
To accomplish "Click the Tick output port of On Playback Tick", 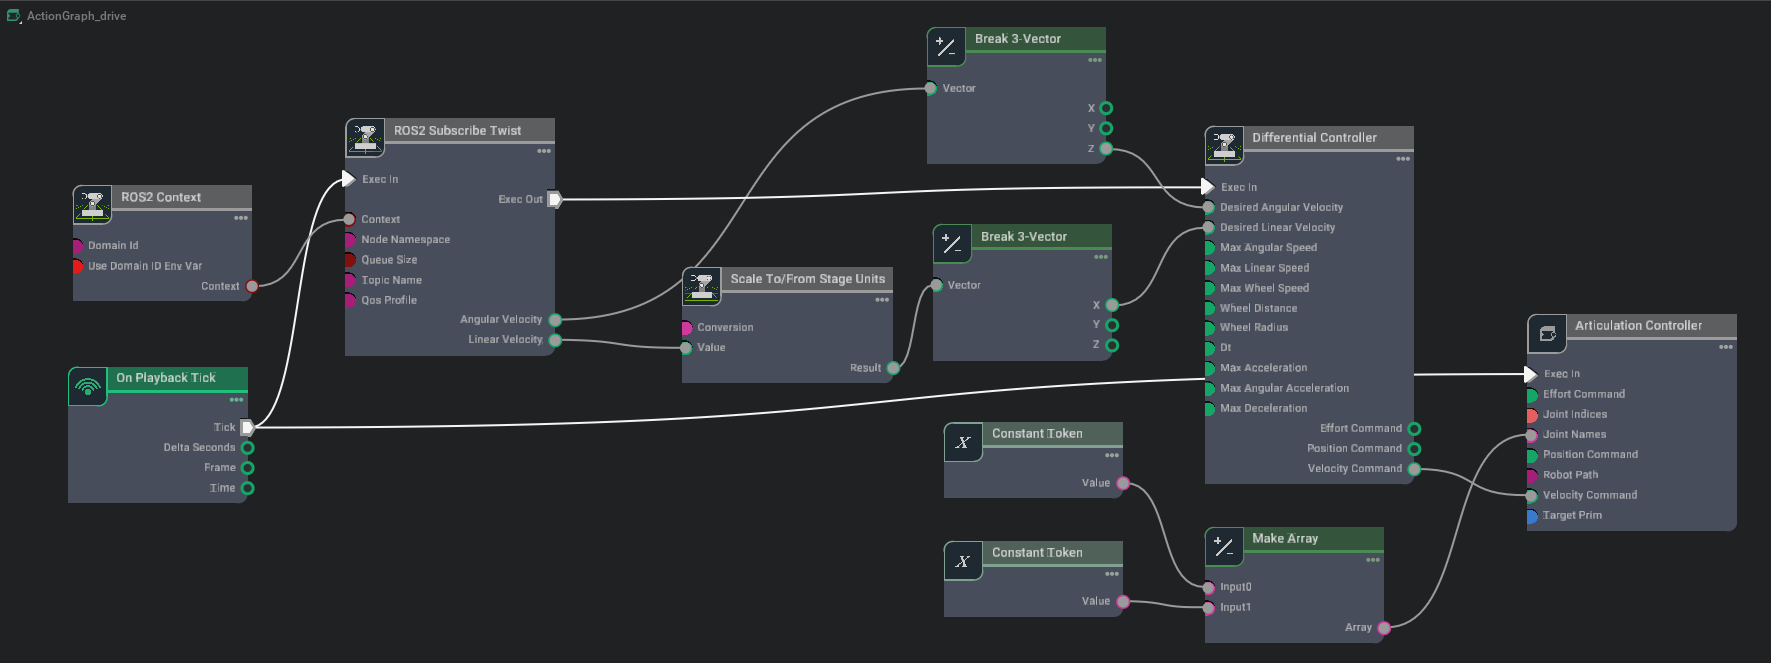I will coord(247,427).
